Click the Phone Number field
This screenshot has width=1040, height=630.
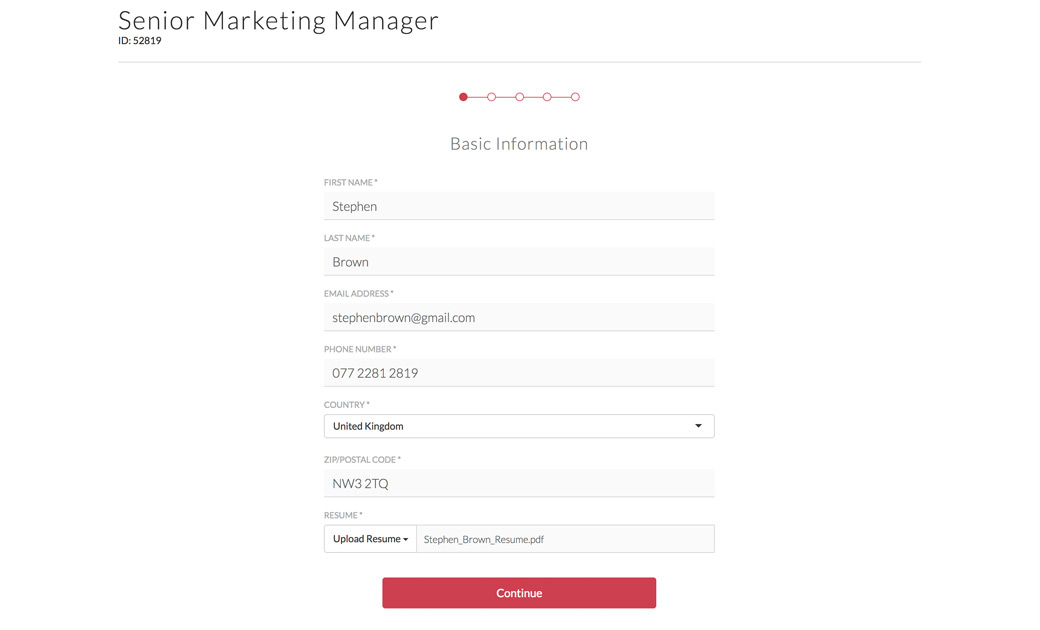coord(519,373)
